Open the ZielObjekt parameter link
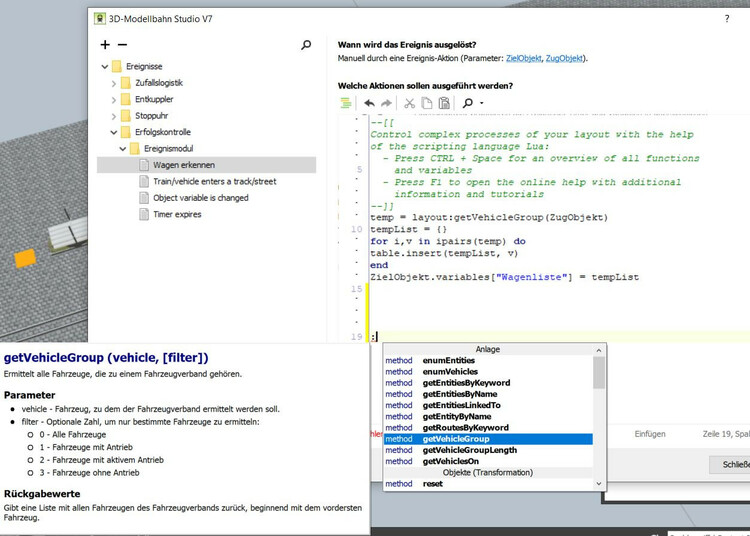Viewport: 750px width, 536px height. (524, 58)
